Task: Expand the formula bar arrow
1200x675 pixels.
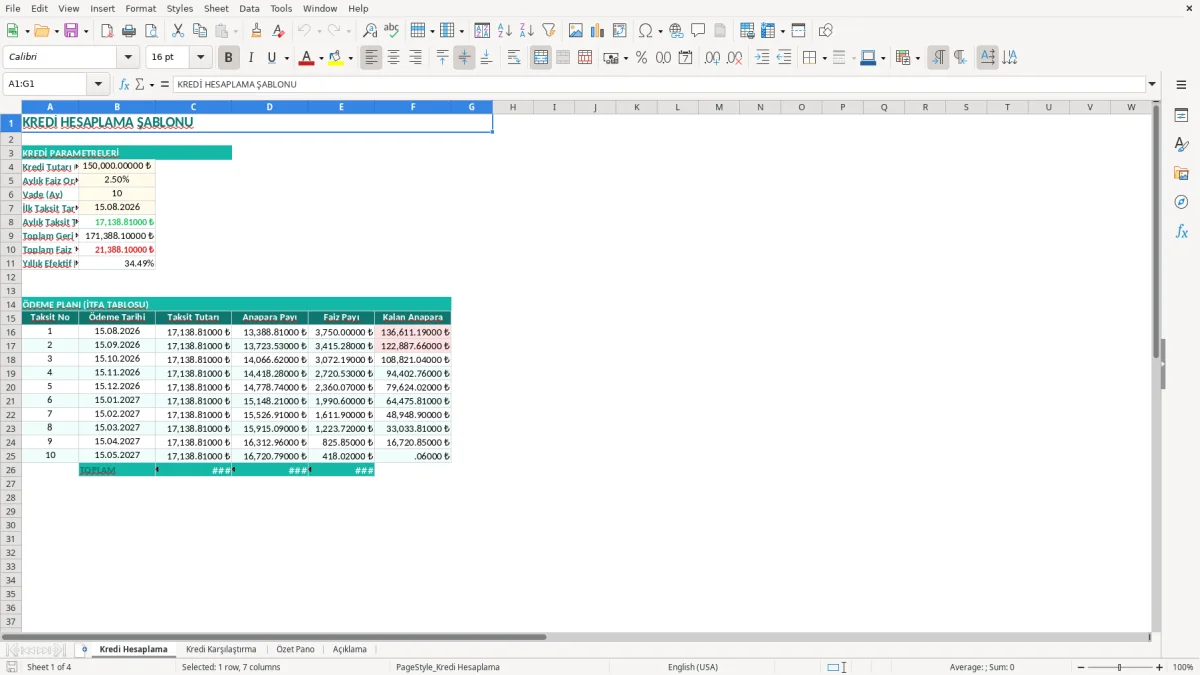Action: [x=1152, y=85]
